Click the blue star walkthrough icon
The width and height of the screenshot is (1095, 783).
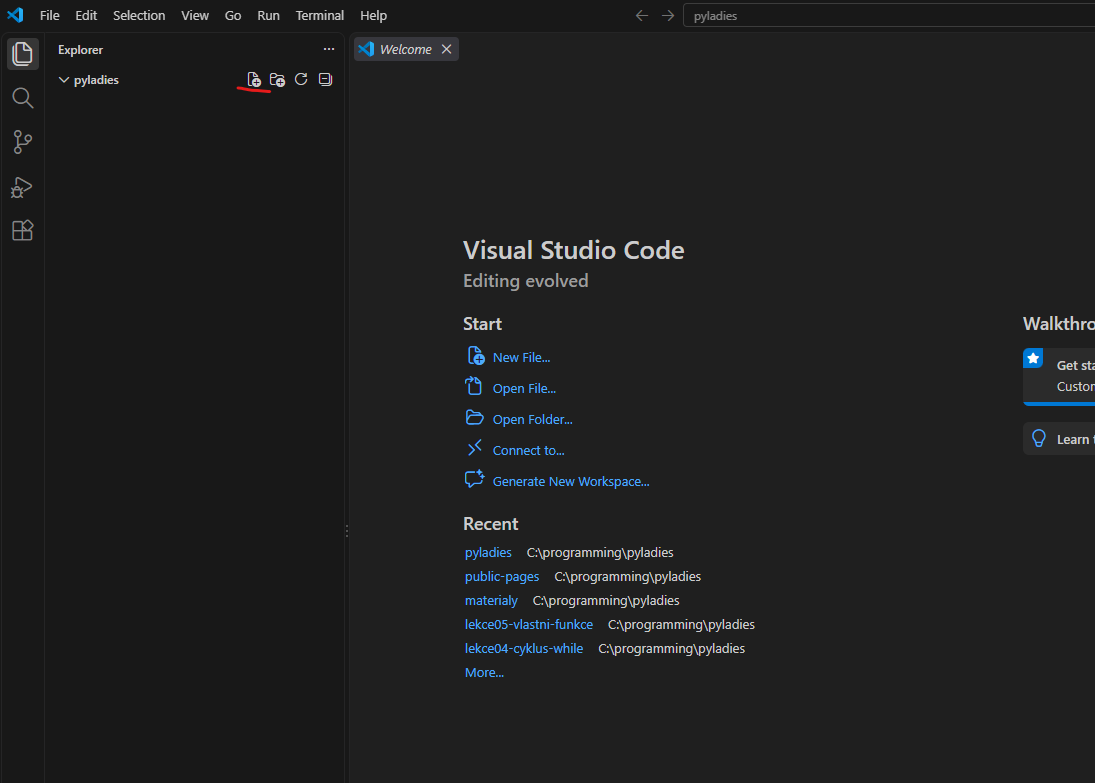[1033, 358]
